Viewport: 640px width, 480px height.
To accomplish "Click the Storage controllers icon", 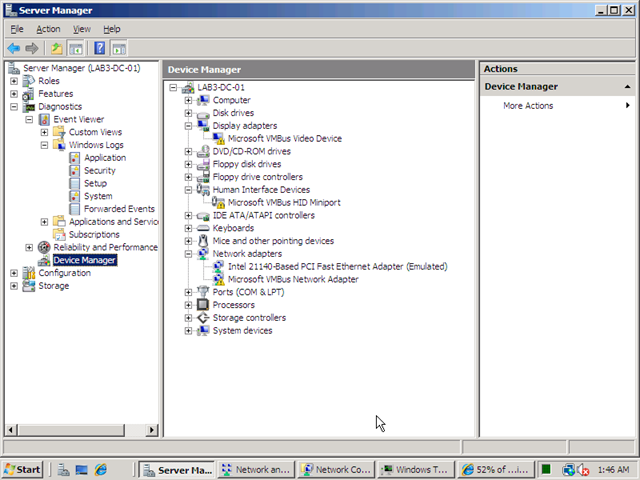I will 203,318.
